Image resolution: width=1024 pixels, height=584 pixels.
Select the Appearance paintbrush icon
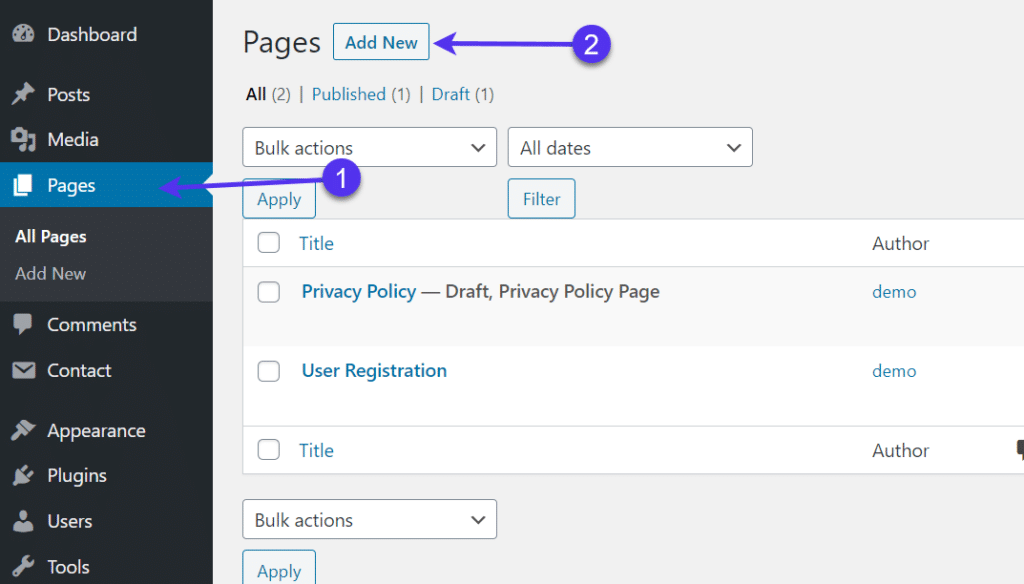coord(24,430)
